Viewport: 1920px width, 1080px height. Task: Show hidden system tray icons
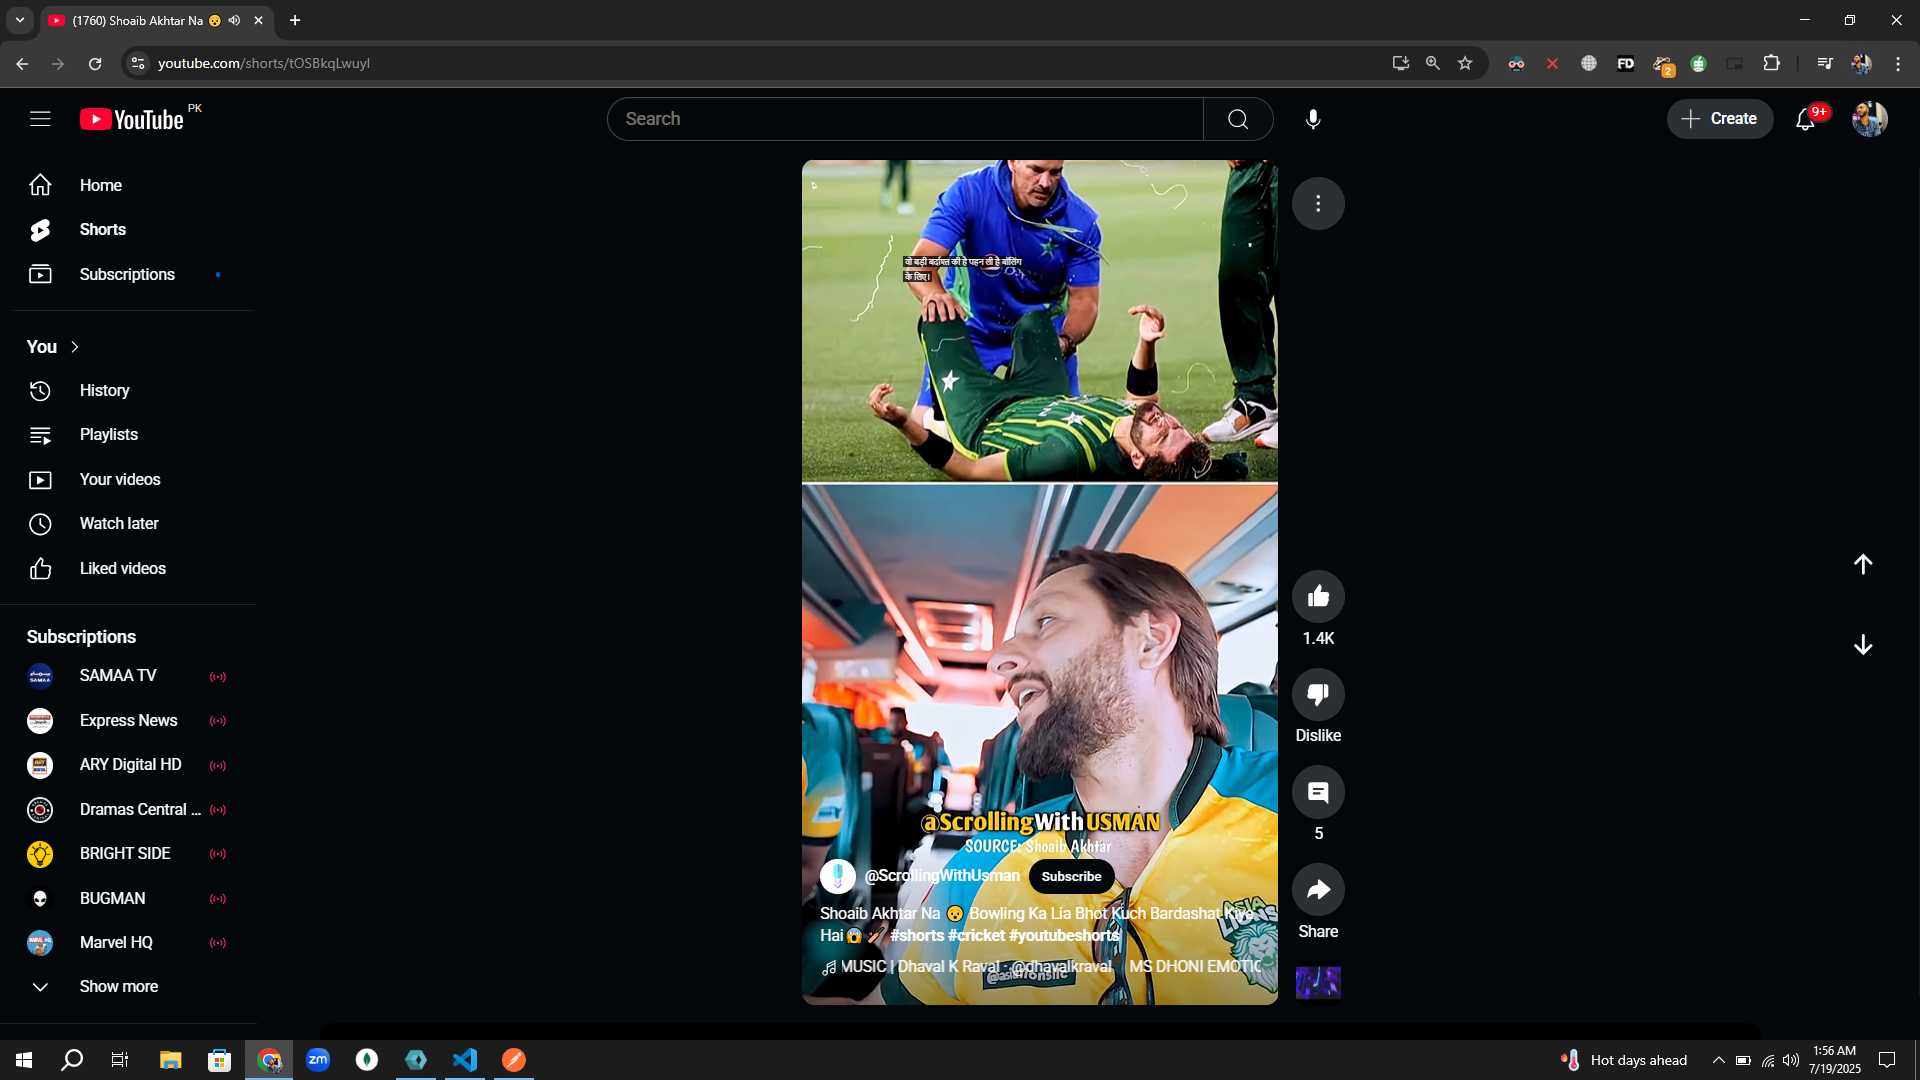click(1718, 1060)
